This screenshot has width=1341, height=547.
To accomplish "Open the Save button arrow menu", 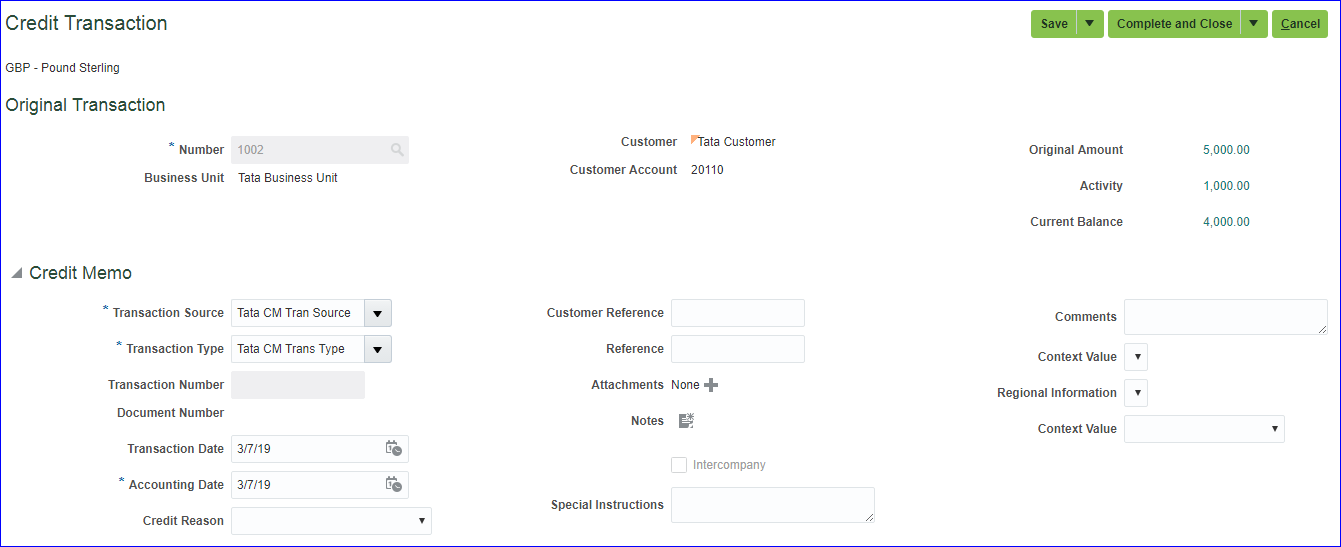I will click(x=1090, y=24).
